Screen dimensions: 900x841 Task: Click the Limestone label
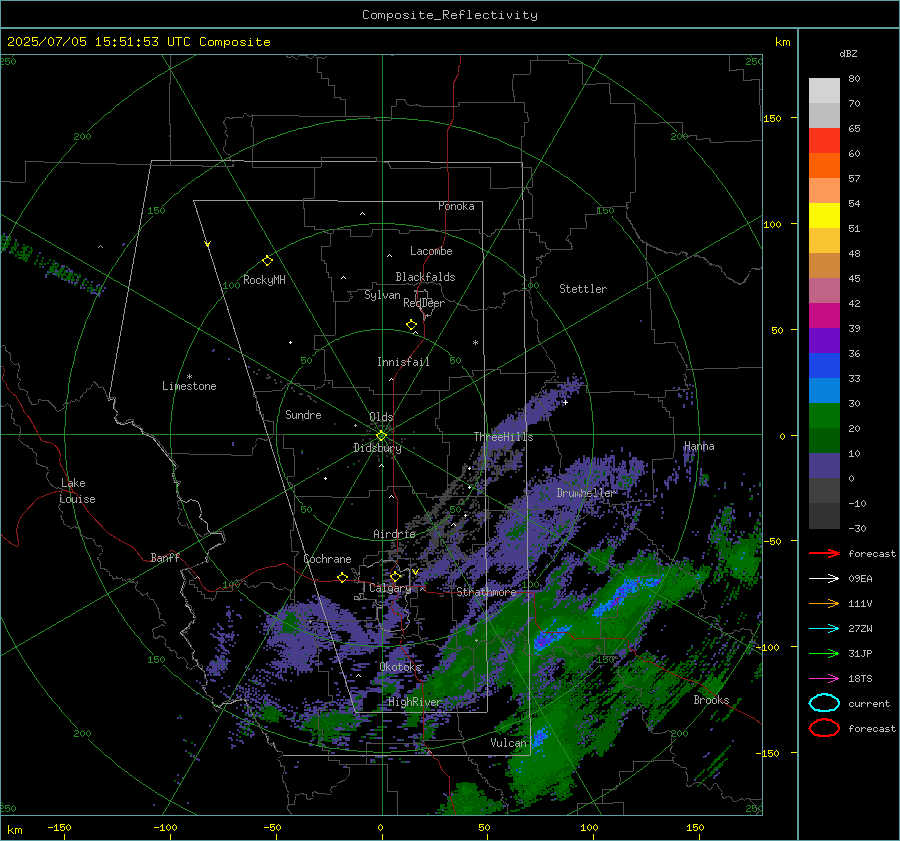click(x=189, y=386)
